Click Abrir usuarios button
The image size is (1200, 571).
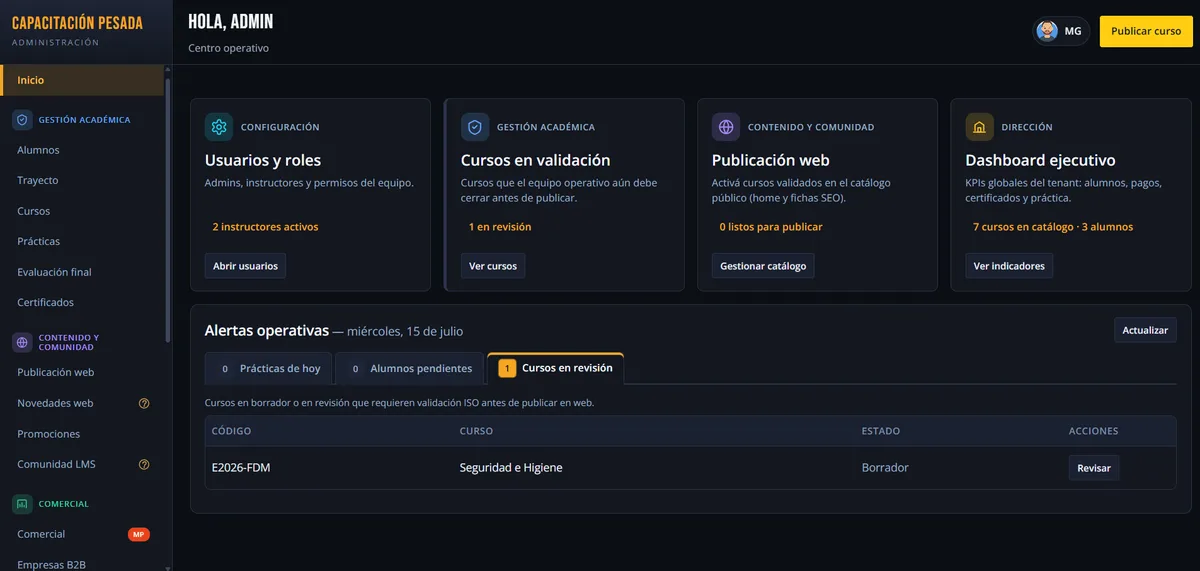245,266
